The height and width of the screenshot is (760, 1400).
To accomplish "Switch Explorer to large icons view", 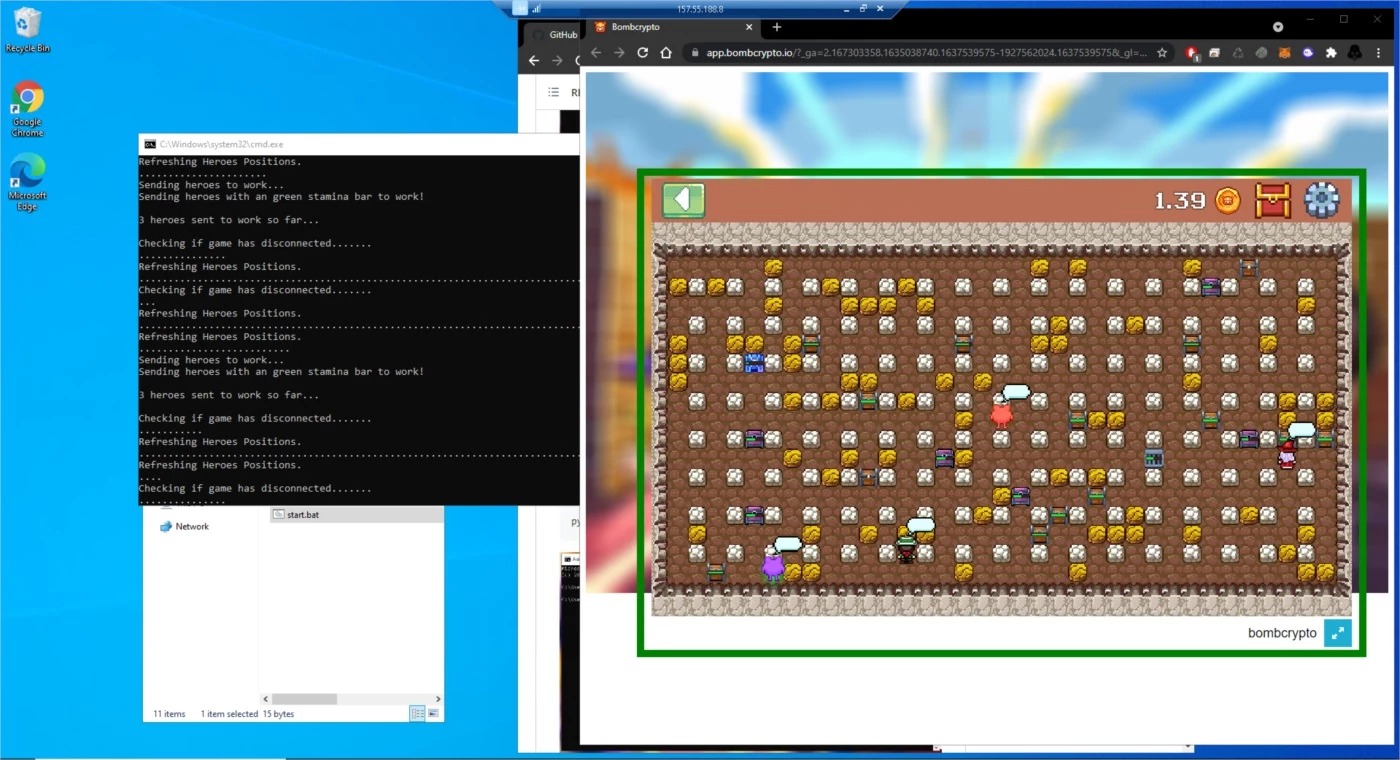I will click(x=433, y=714).
